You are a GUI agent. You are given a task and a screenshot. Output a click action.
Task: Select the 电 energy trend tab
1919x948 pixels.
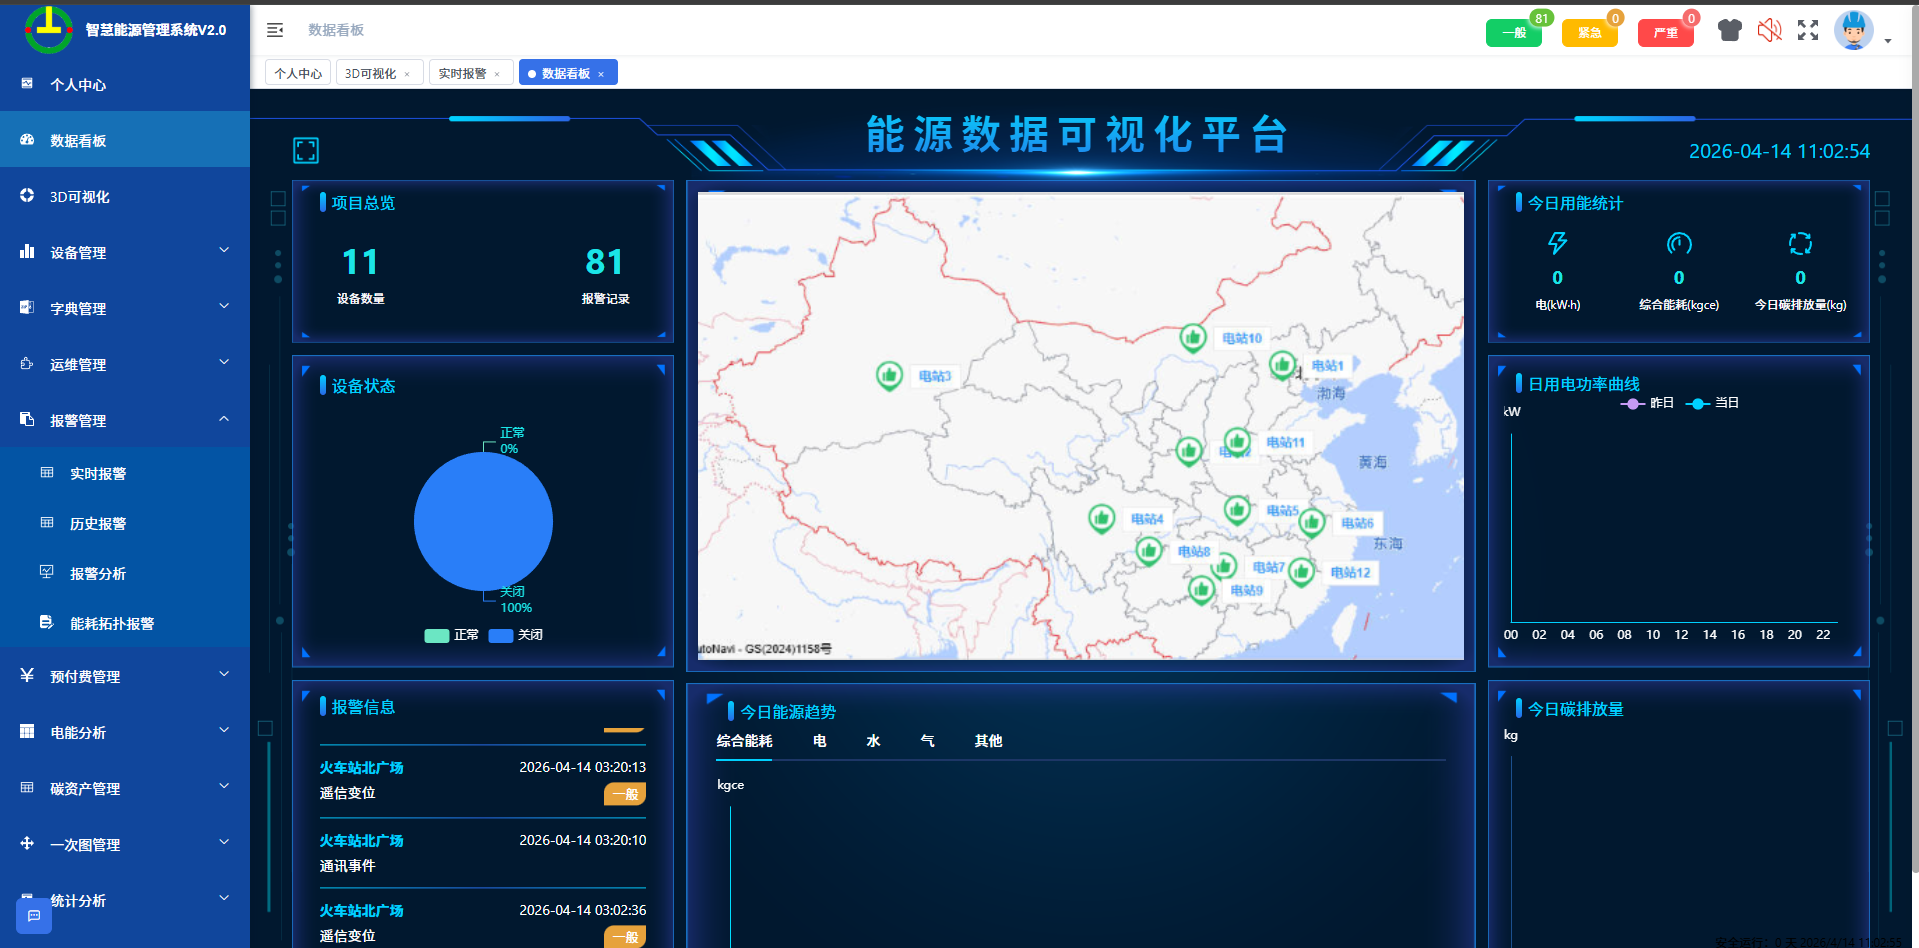tap(819, 741)
